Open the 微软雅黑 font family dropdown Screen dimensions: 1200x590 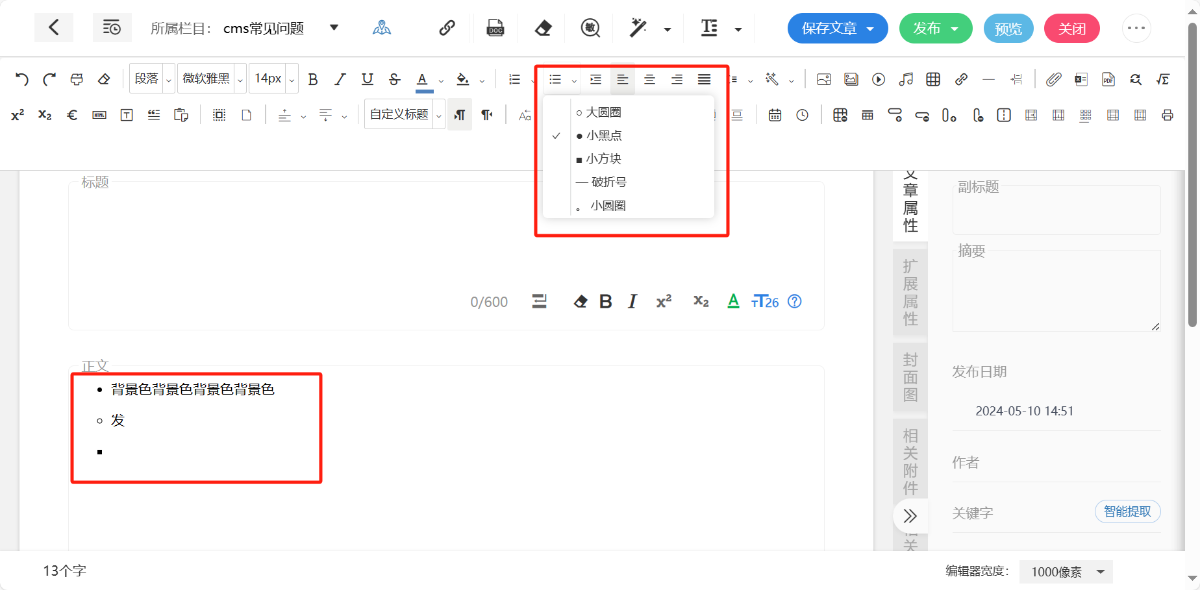[x=211, y=79]
